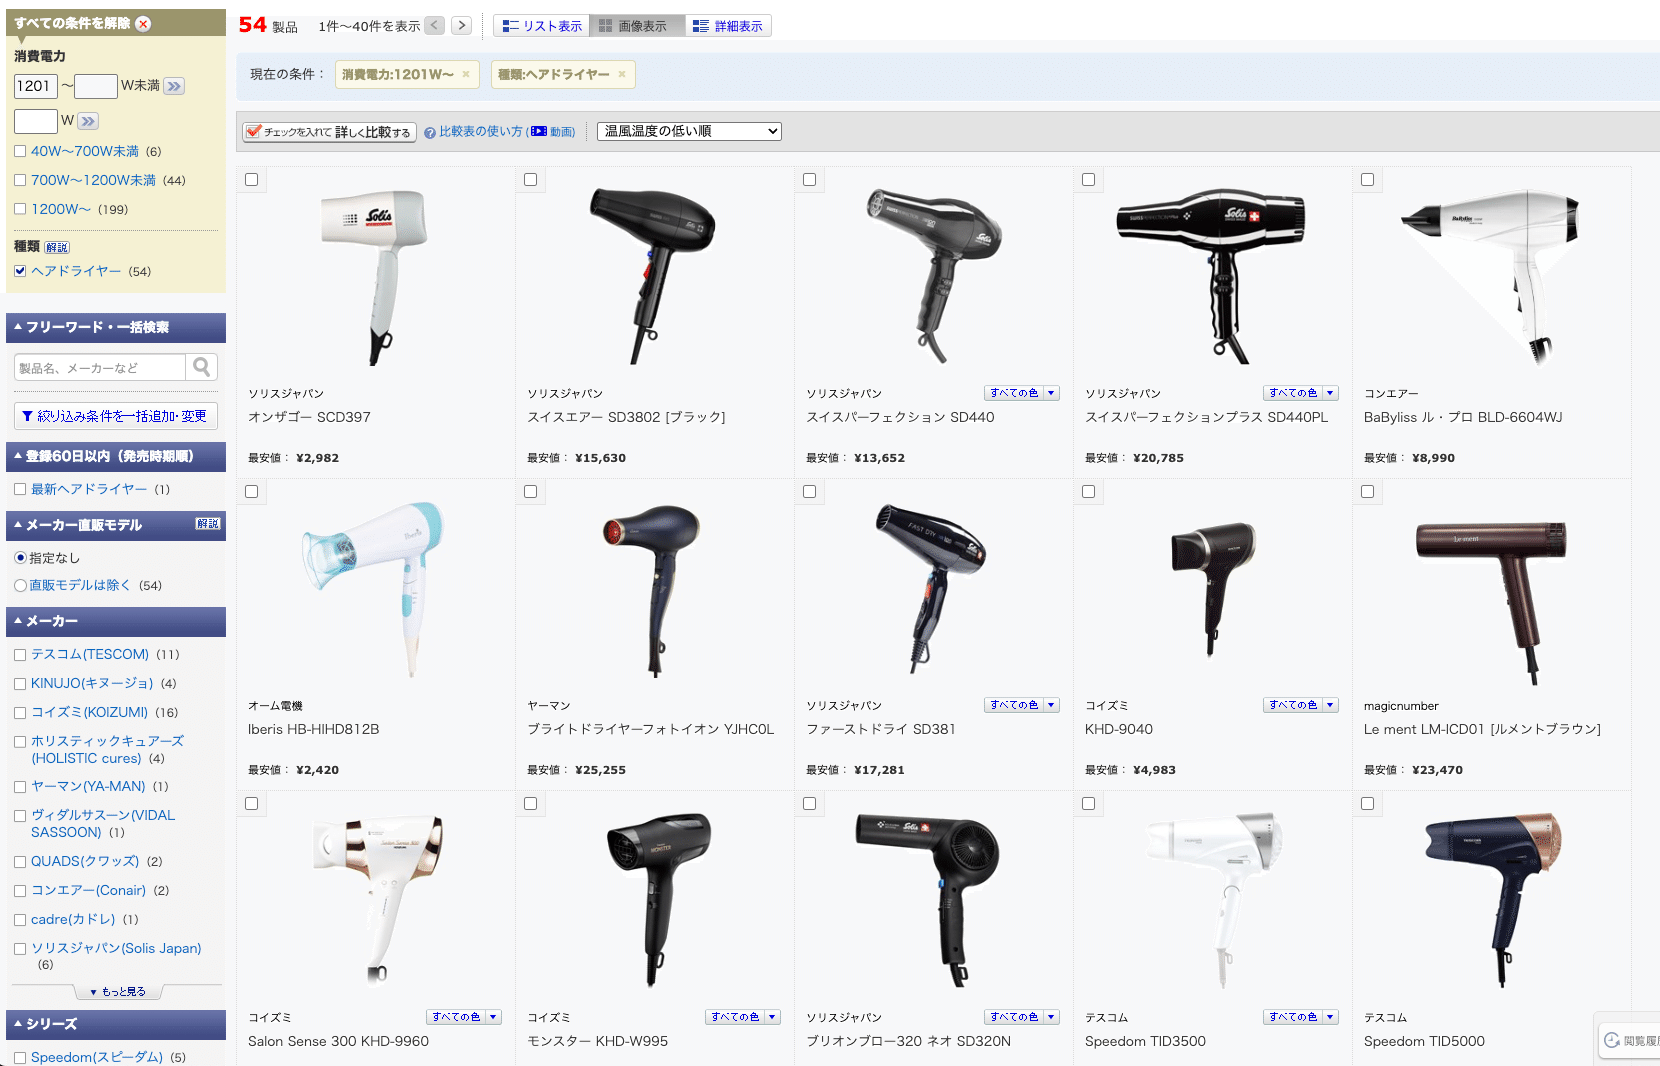Open すべての色 dropdown for スイスパーフェクション SD440
The image size is (1660, 1066).
1022,393
